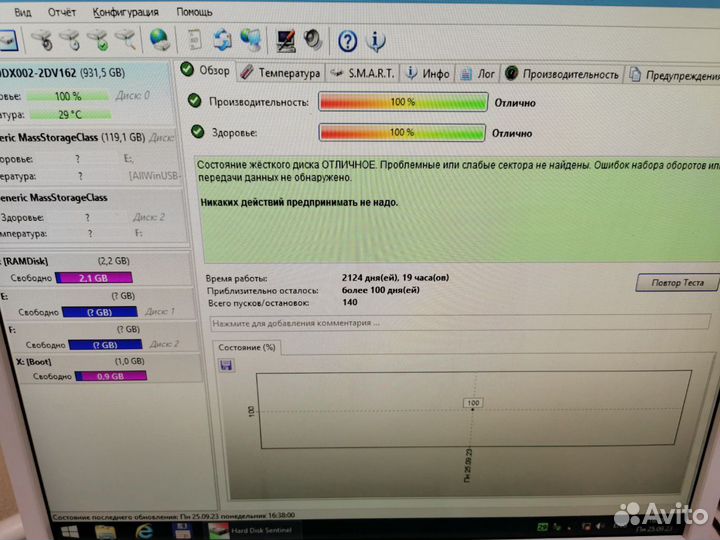
Task: Select the MassStorageClass (119,1 GB) disk
Action: 89,156
